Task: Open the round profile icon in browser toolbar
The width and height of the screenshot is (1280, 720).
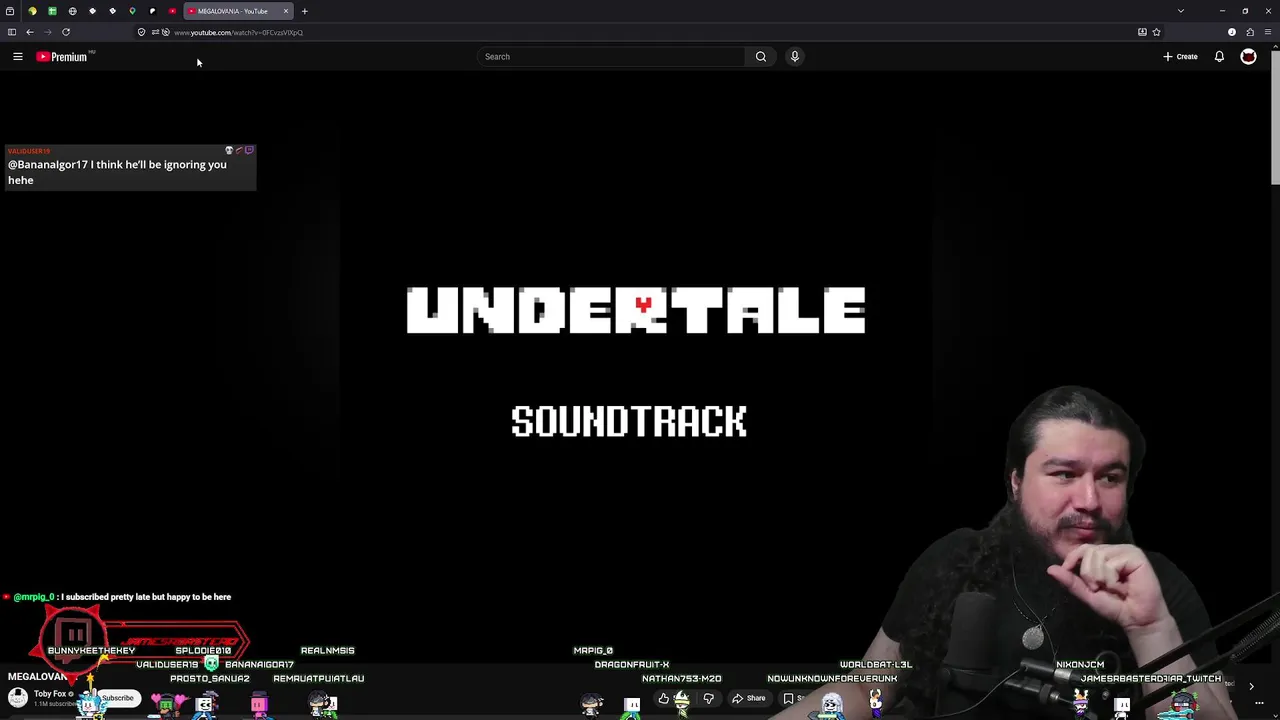Action: (x=1232, y=32)
